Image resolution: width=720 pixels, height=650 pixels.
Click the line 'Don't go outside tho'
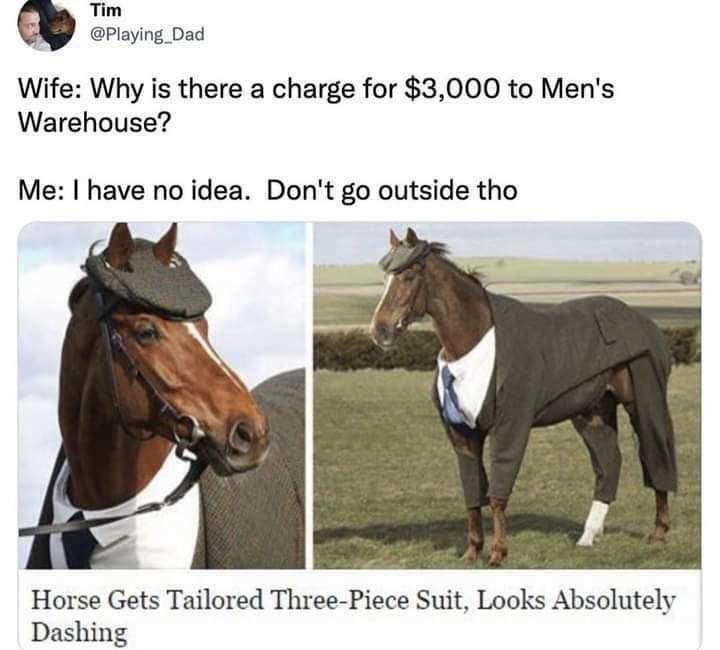392,190
